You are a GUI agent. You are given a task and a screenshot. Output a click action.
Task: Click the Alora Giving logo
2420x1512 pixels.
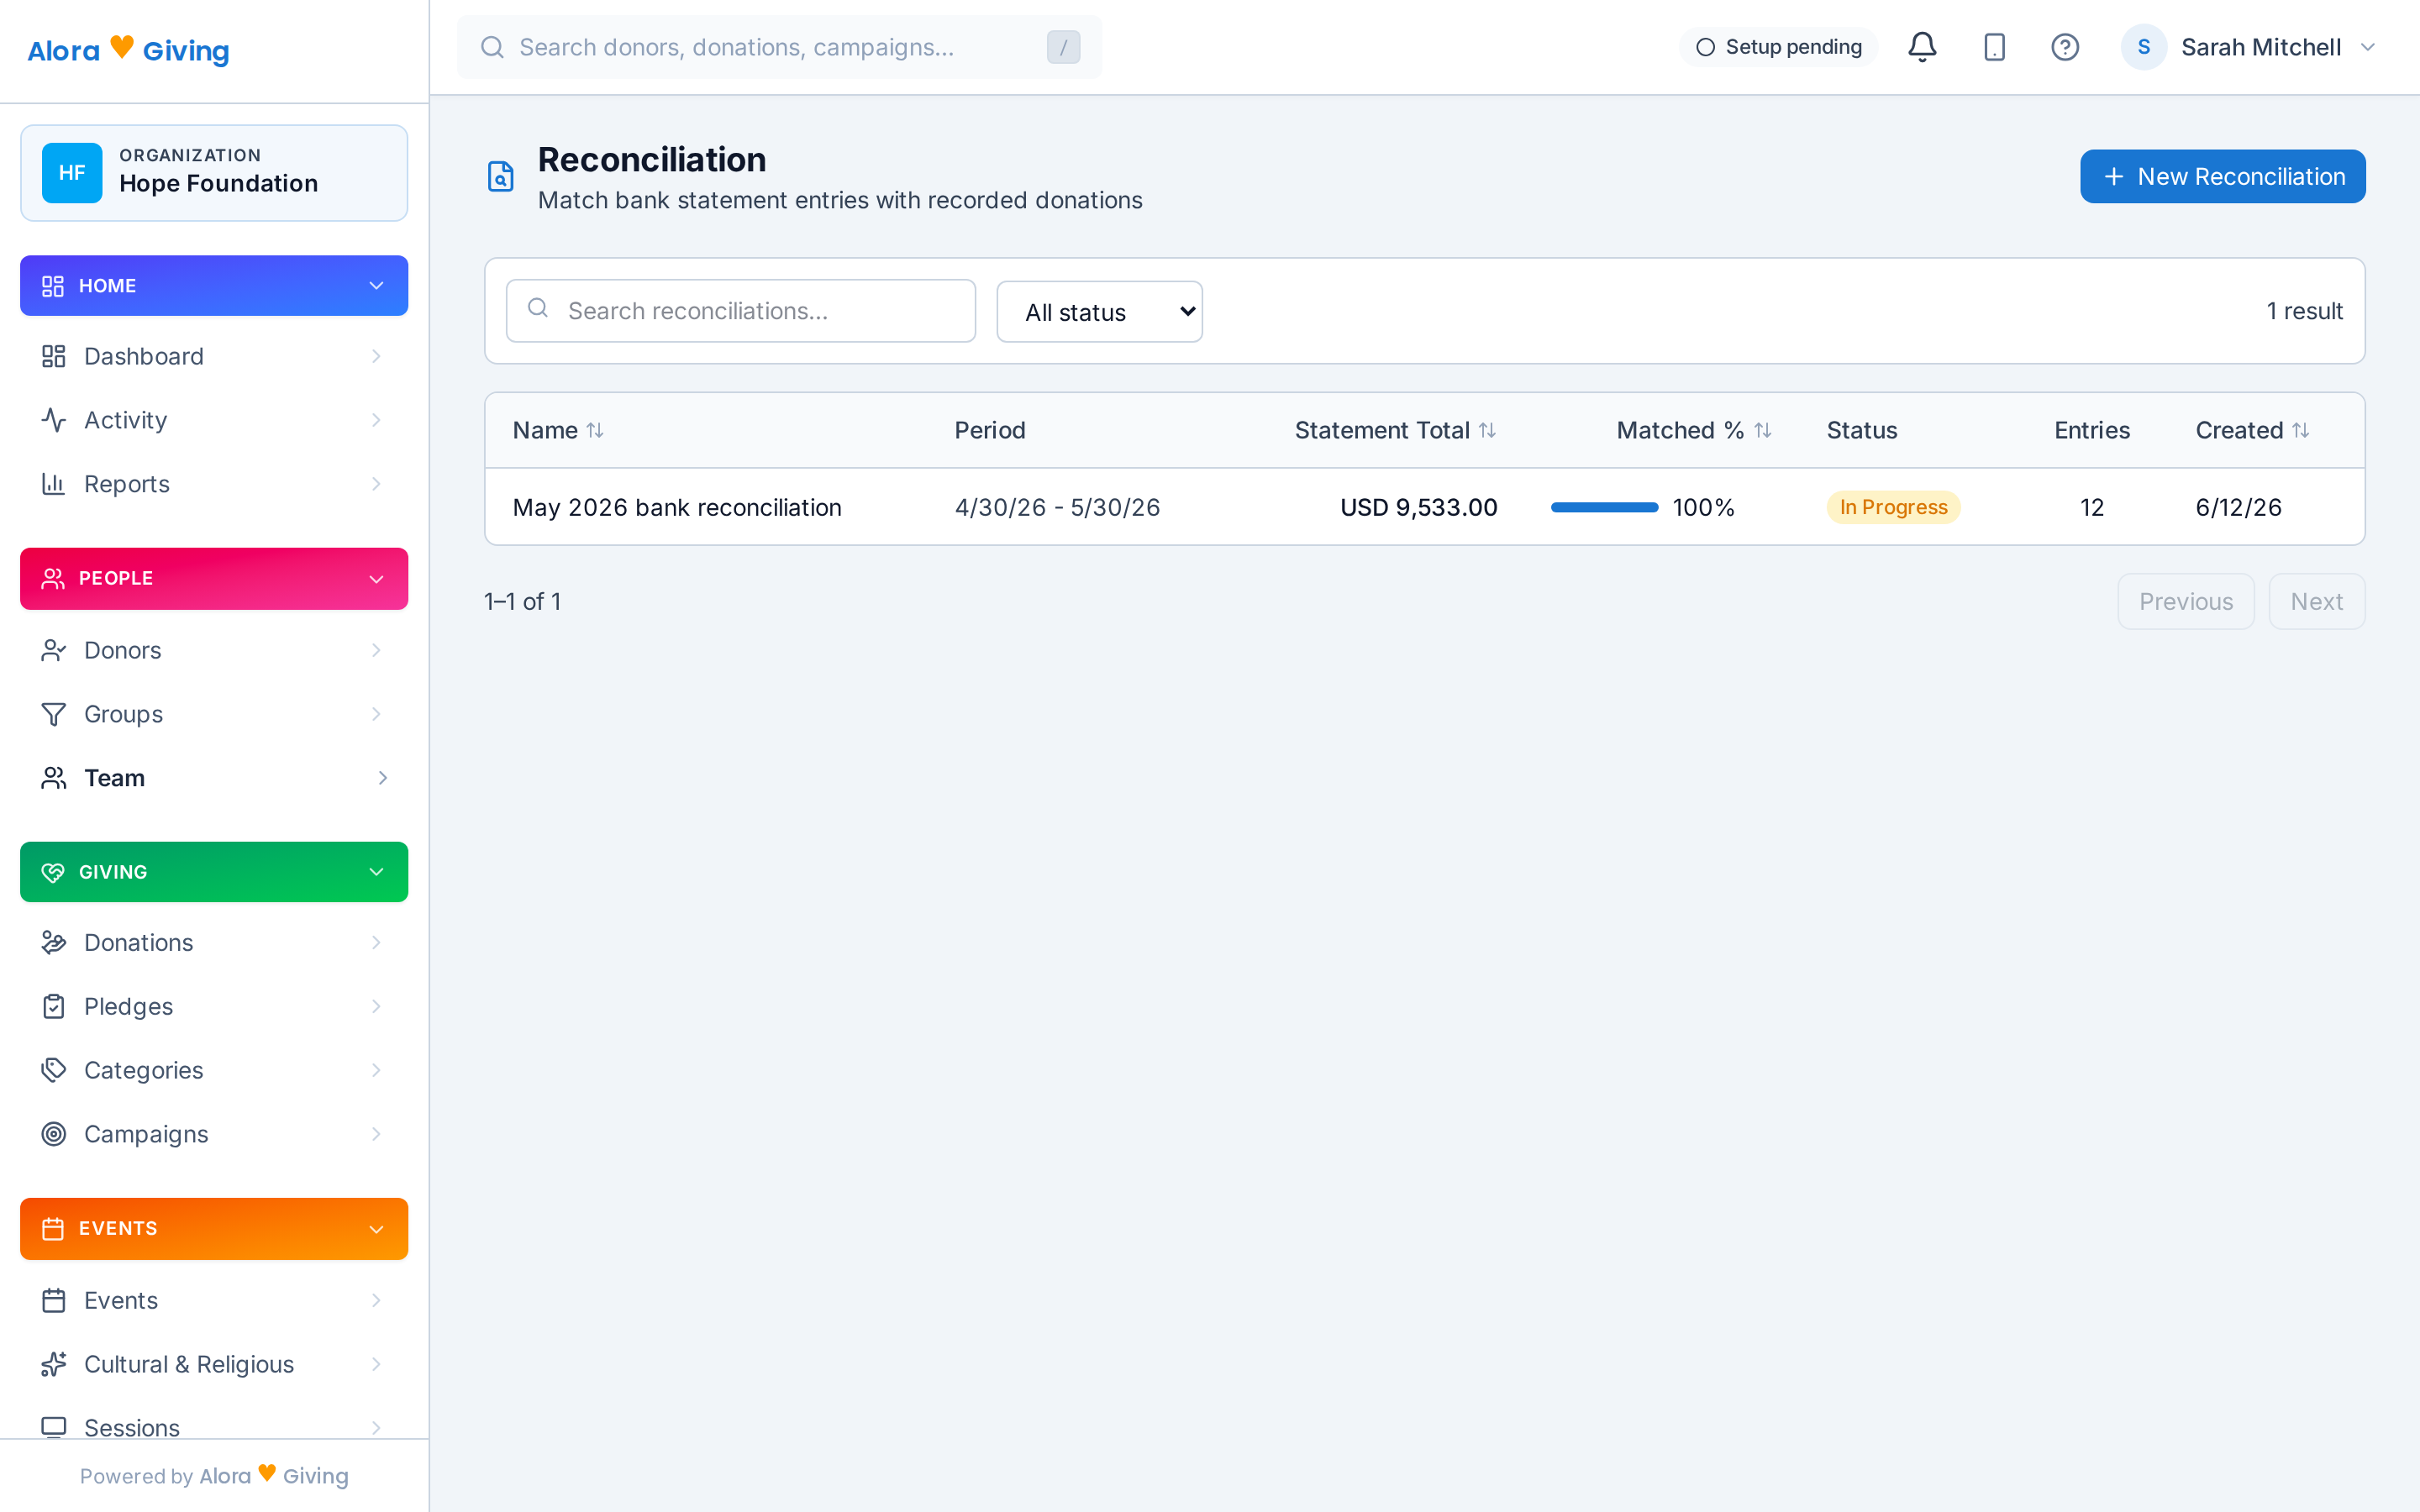(x=128, y=49)
